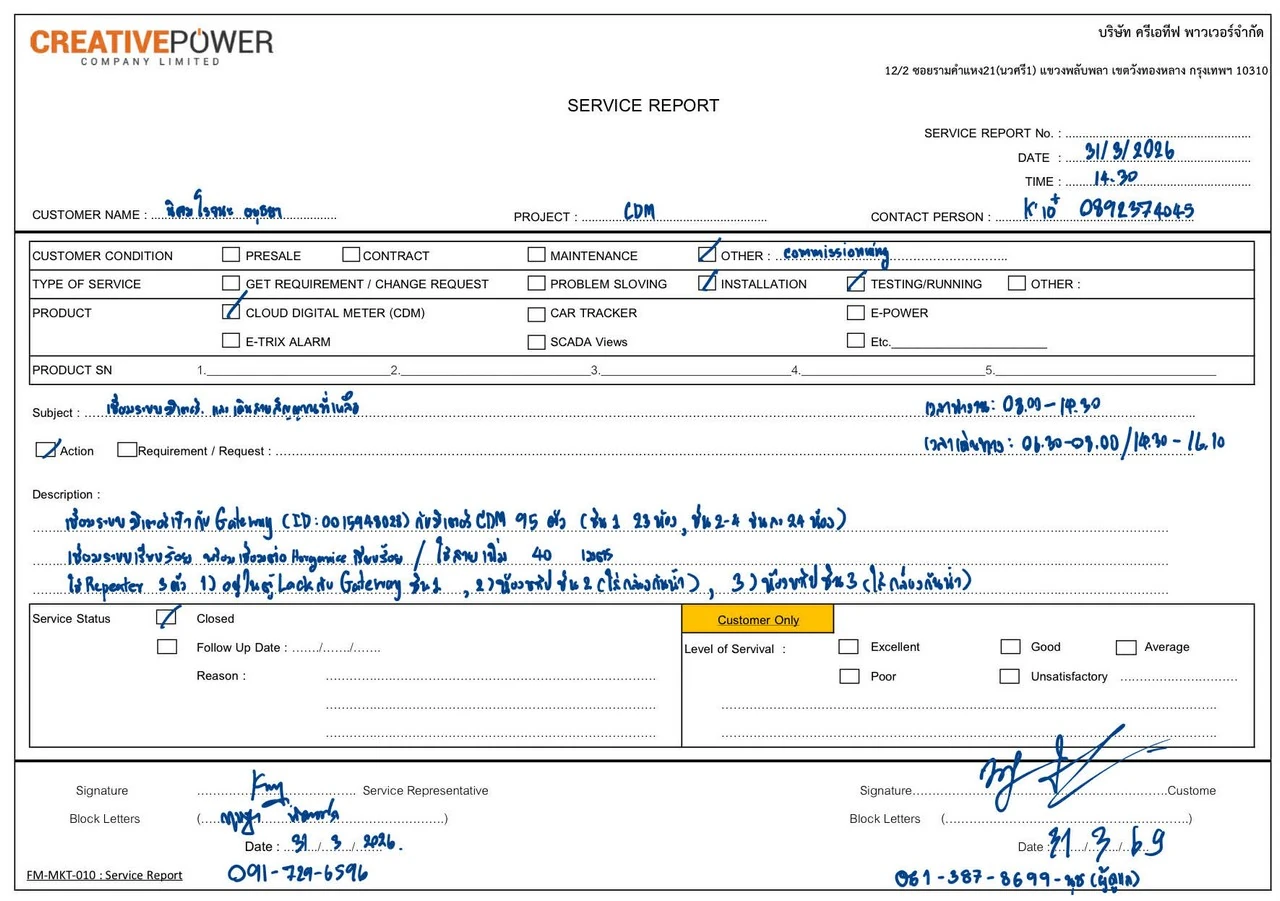The image size is (1280, 901).
Task: Click the PROJECT field showing CDM
Action: click(x=673, y=213)
